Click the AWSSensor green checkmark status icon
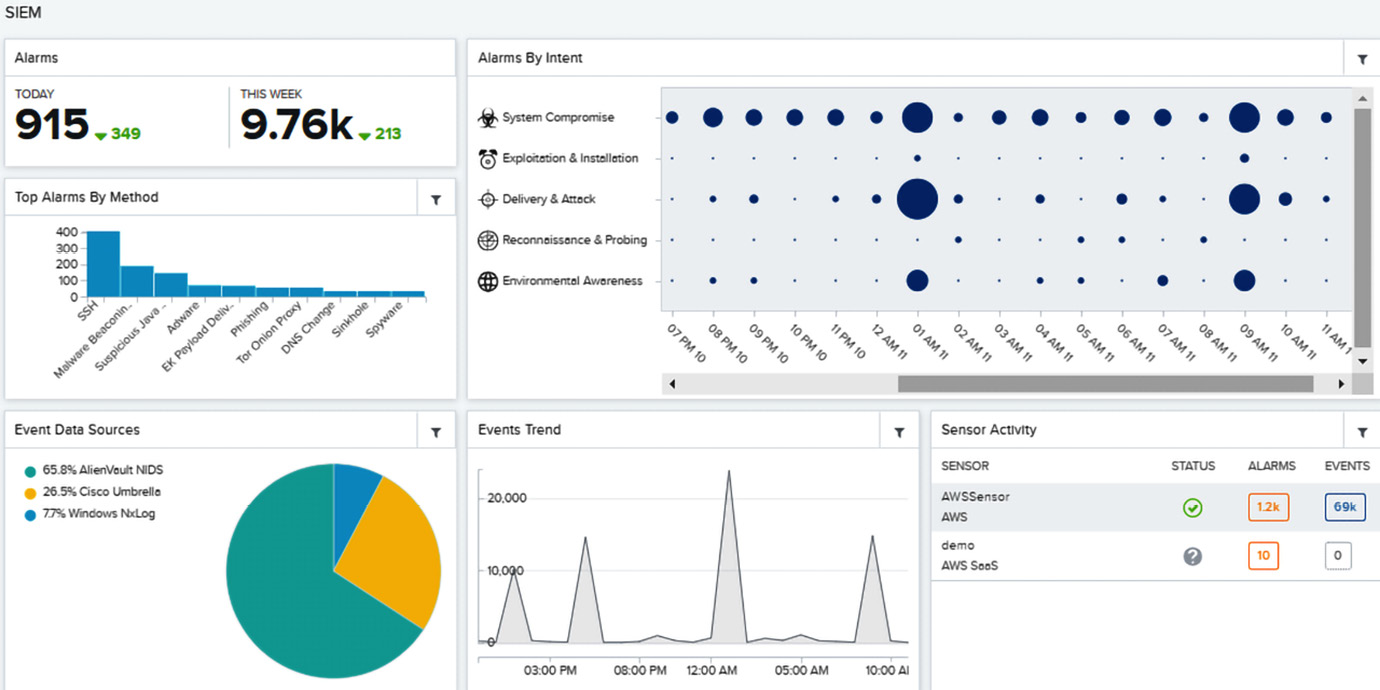Viewport: 1380px width, 690px height. click(x=1192, y=508)
